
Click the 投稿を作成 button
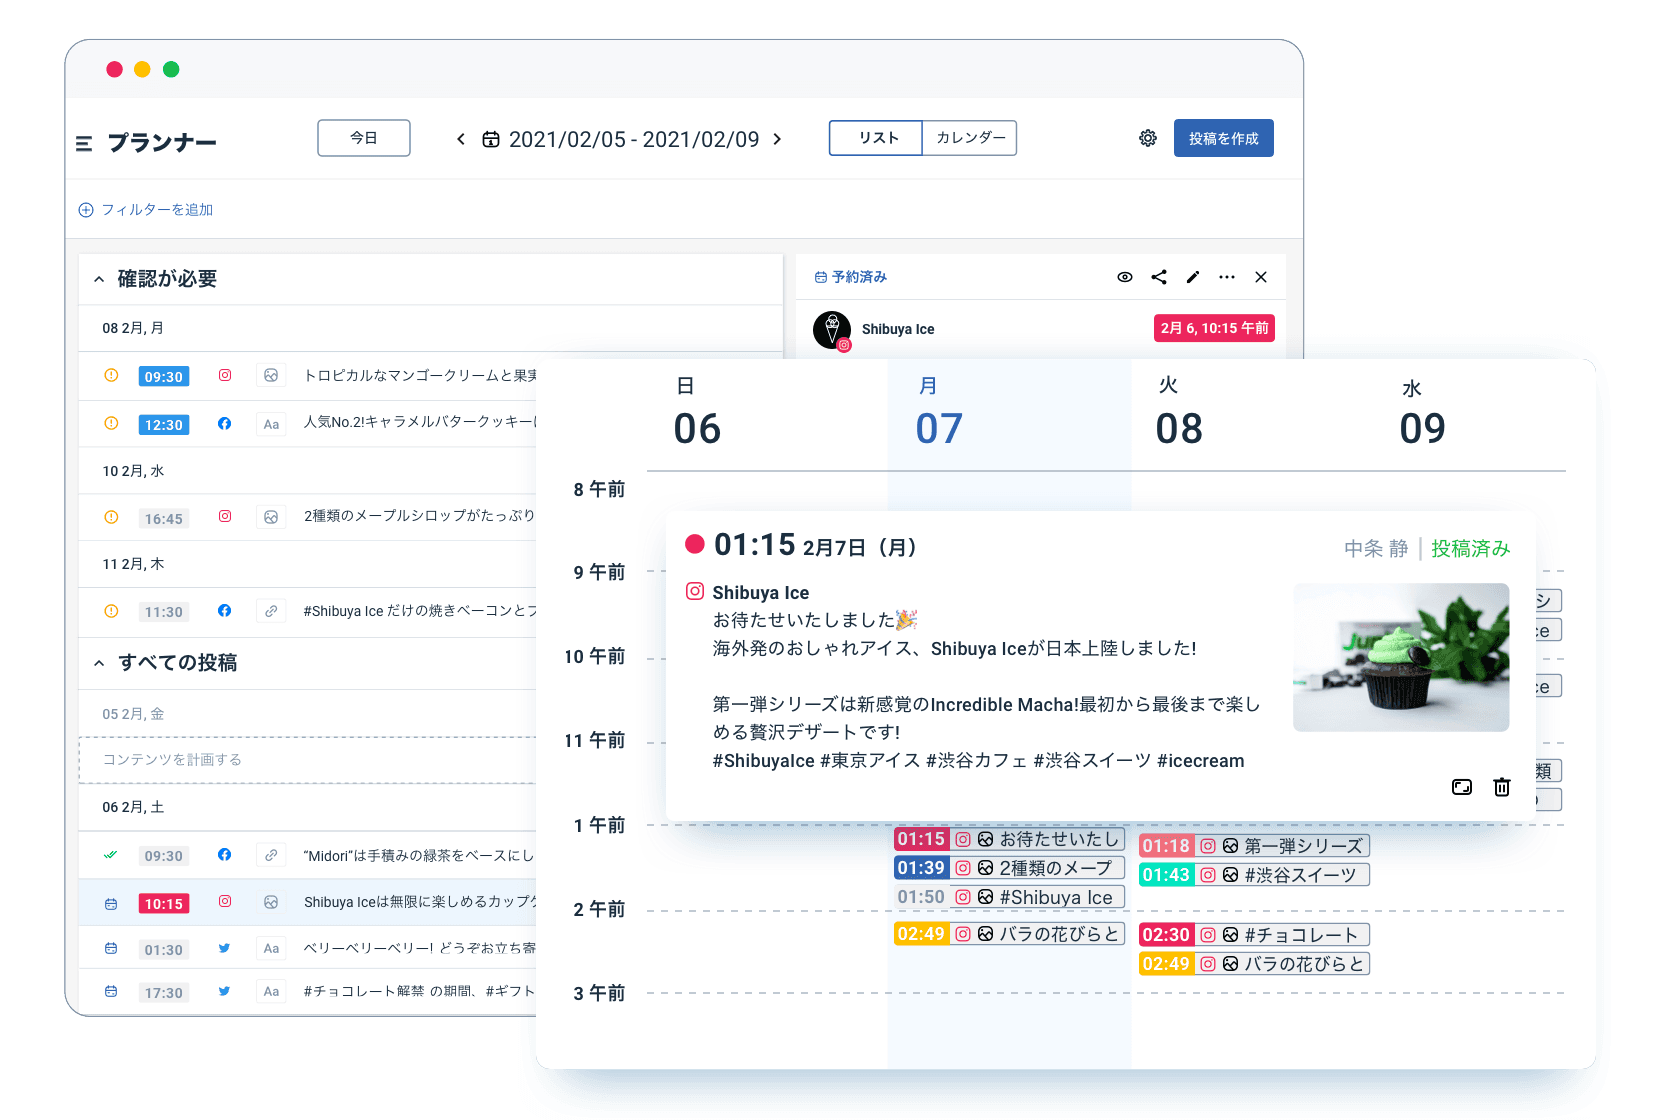pyautogui.click(x=1223, y=138)
